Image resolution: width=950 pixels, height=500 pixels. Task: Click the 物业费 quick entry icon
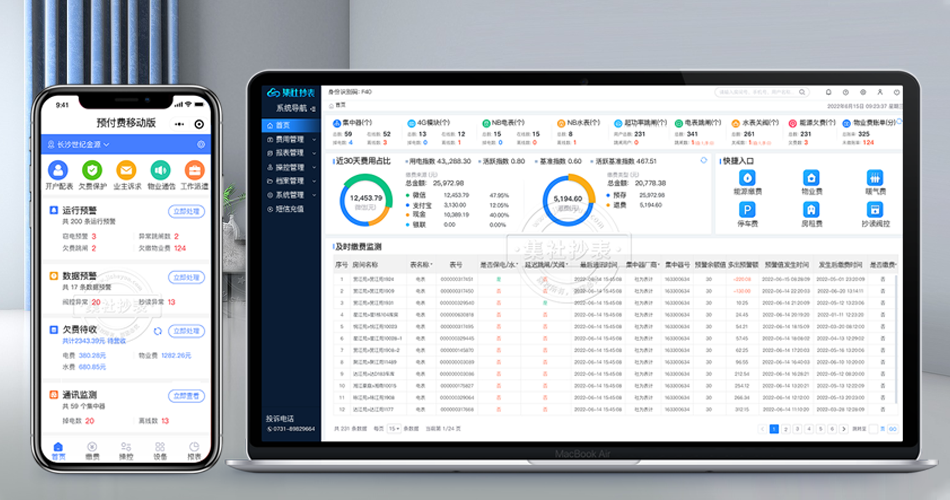pos(811,176)
